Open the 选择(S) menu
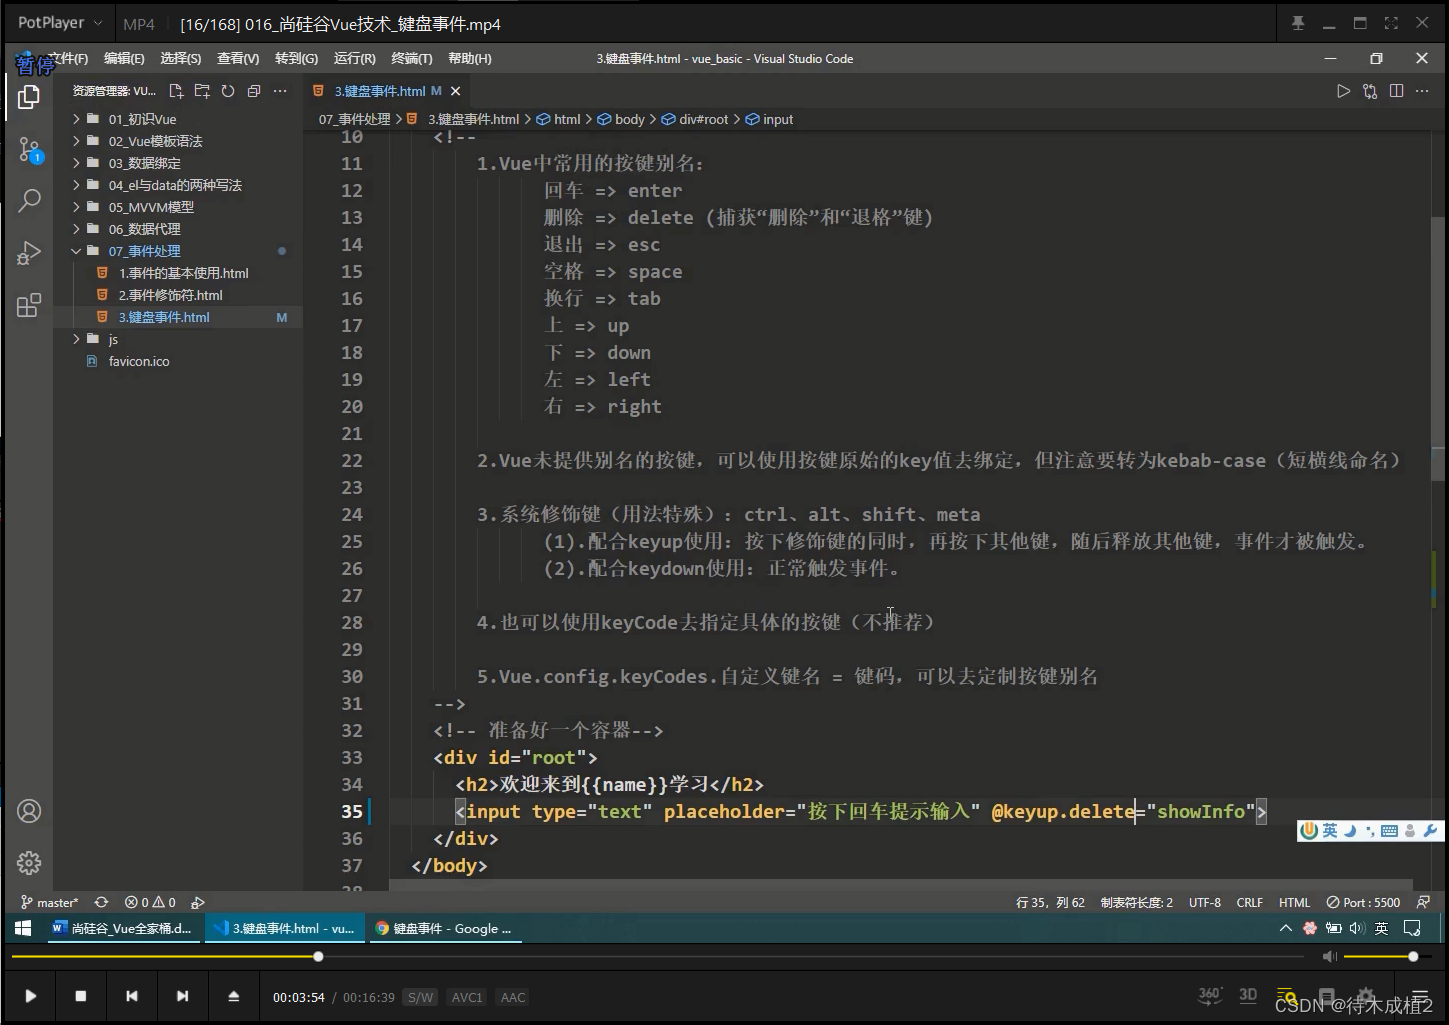Image resolution: width=1449 pixels, height=1025 pixels. [x=181, y=59]
